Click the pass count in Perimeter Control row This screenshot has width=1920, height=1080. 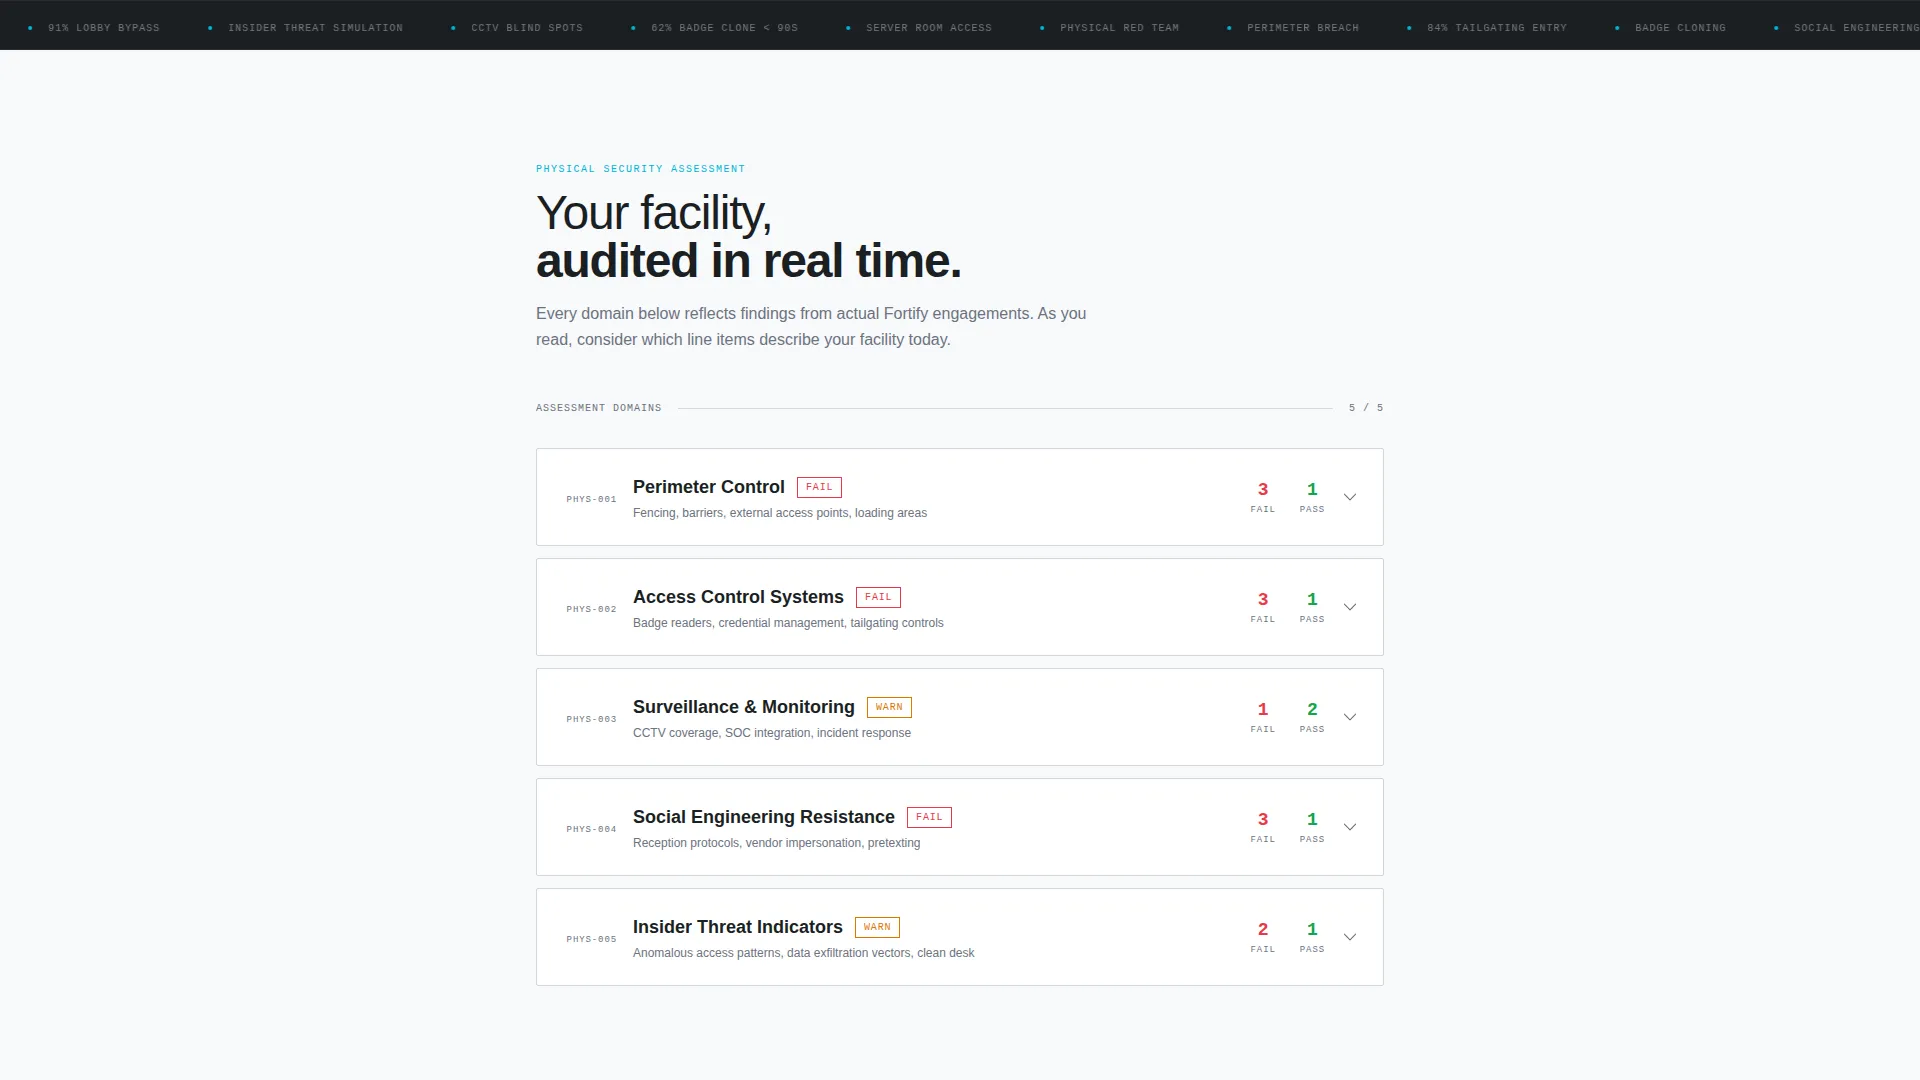[1312, 489]
